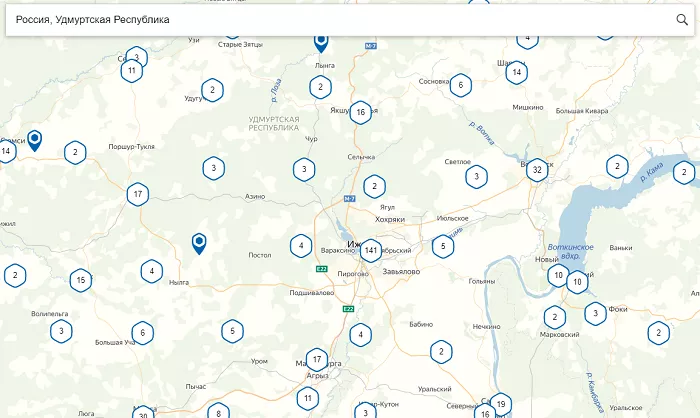This screenshot has width=700, height=418.
Task: Click the blue pin above Лынга
Action: click(321, 41)
